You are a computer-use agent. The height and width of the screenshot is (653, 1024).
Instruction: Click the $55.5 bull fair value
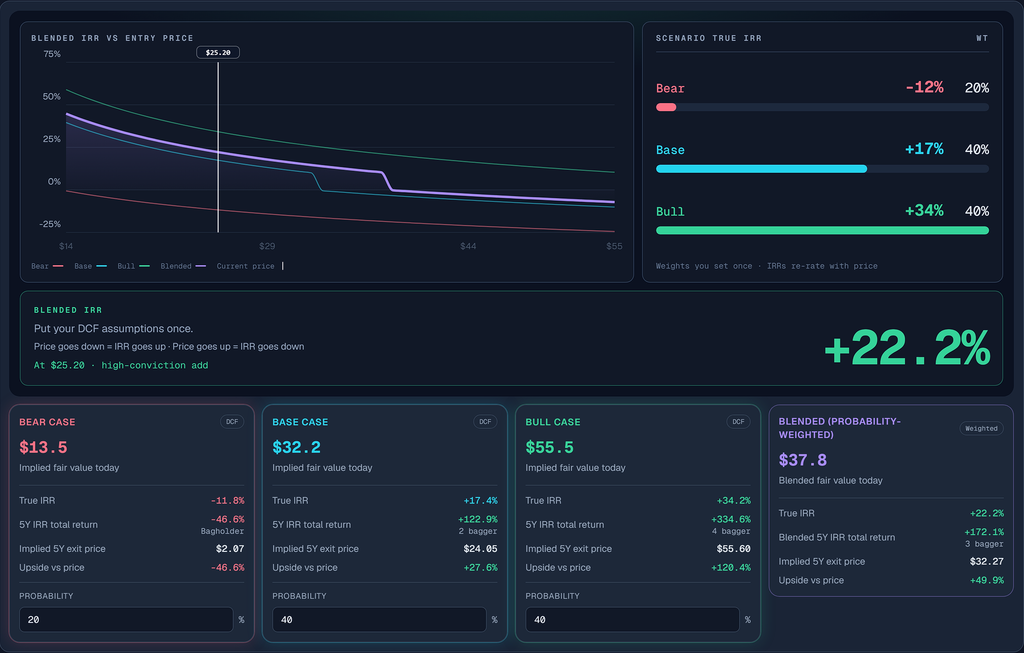click(x=549, y=447)
